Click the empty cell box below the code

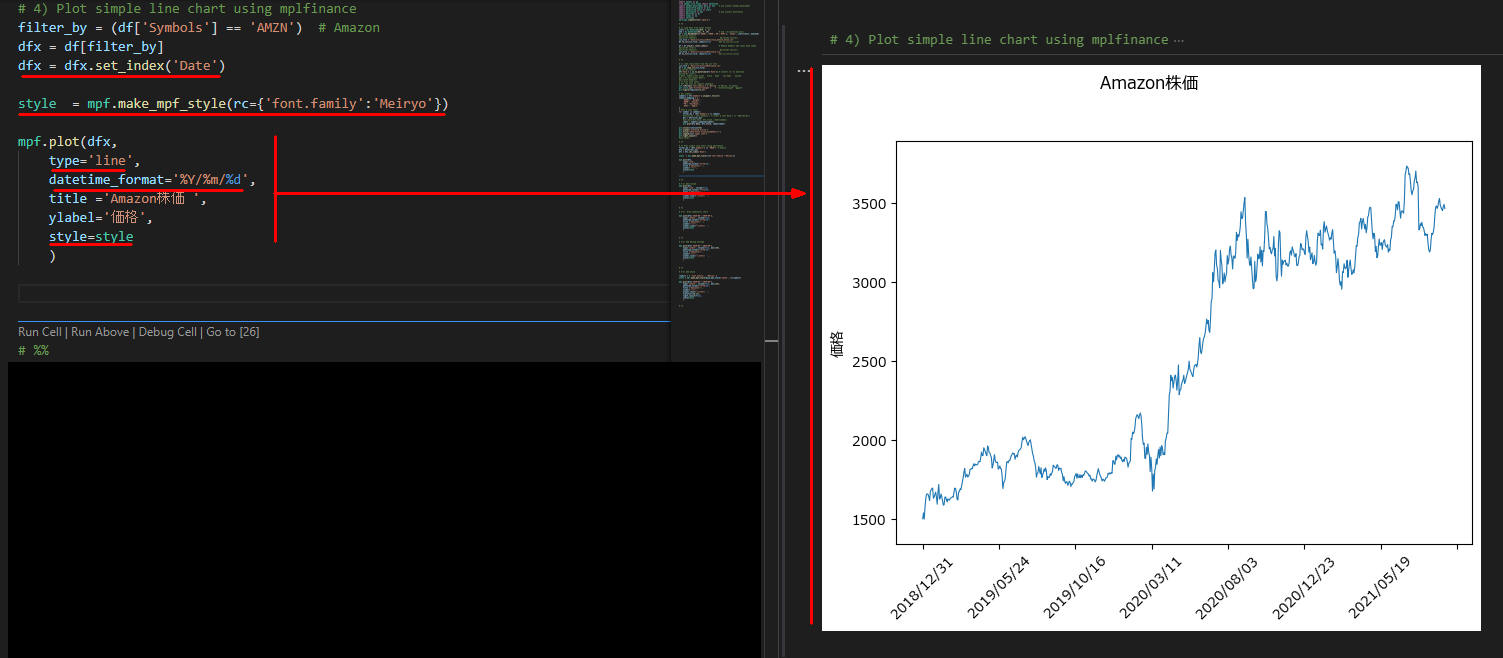coord(343,293)
